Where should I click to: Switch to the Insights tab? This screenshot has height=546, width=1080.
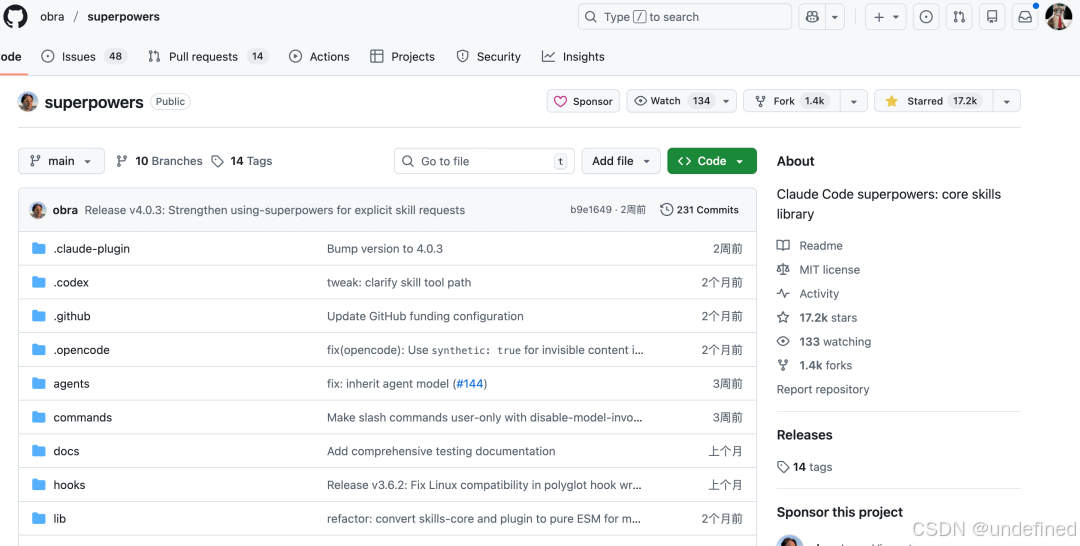point(573,56)
